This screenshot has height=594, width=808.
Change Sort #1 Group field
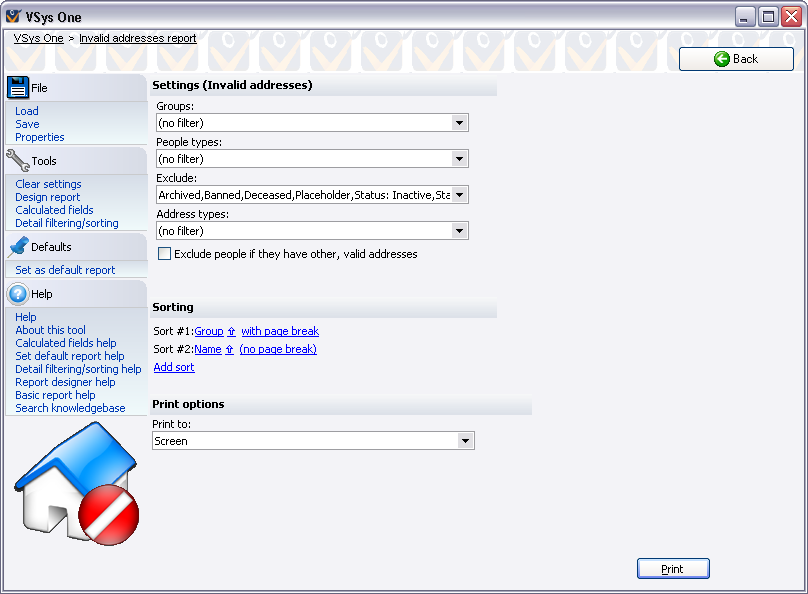(x=209, y=331)
